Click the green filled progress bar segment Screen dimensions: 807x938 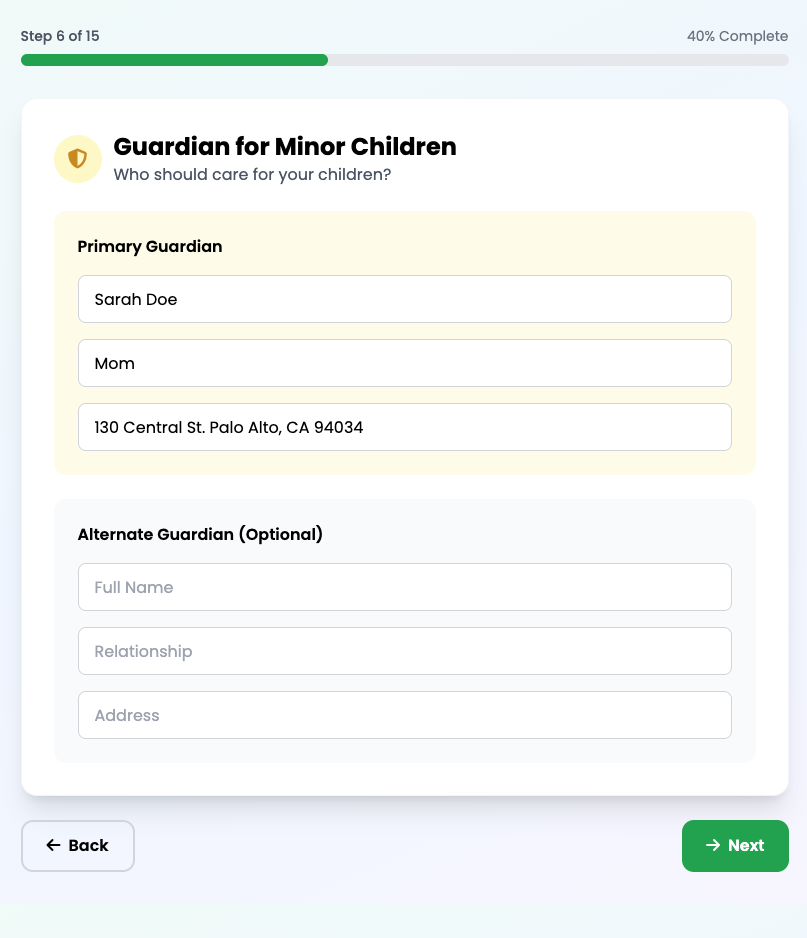174,60
